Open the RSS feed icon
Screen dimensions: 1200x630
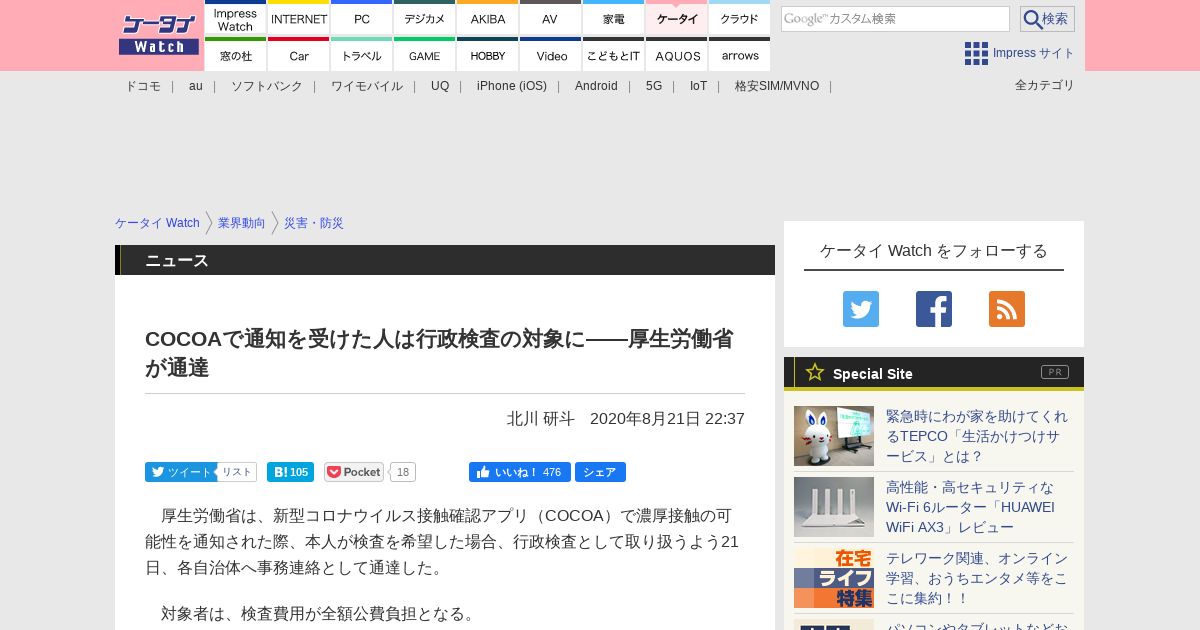tap(1007, 309)
